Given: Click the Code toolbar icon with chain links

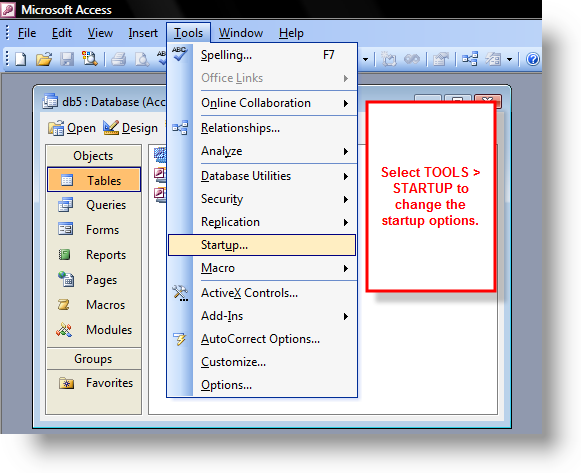Looking at the screenshot, I should coord(412,59).
